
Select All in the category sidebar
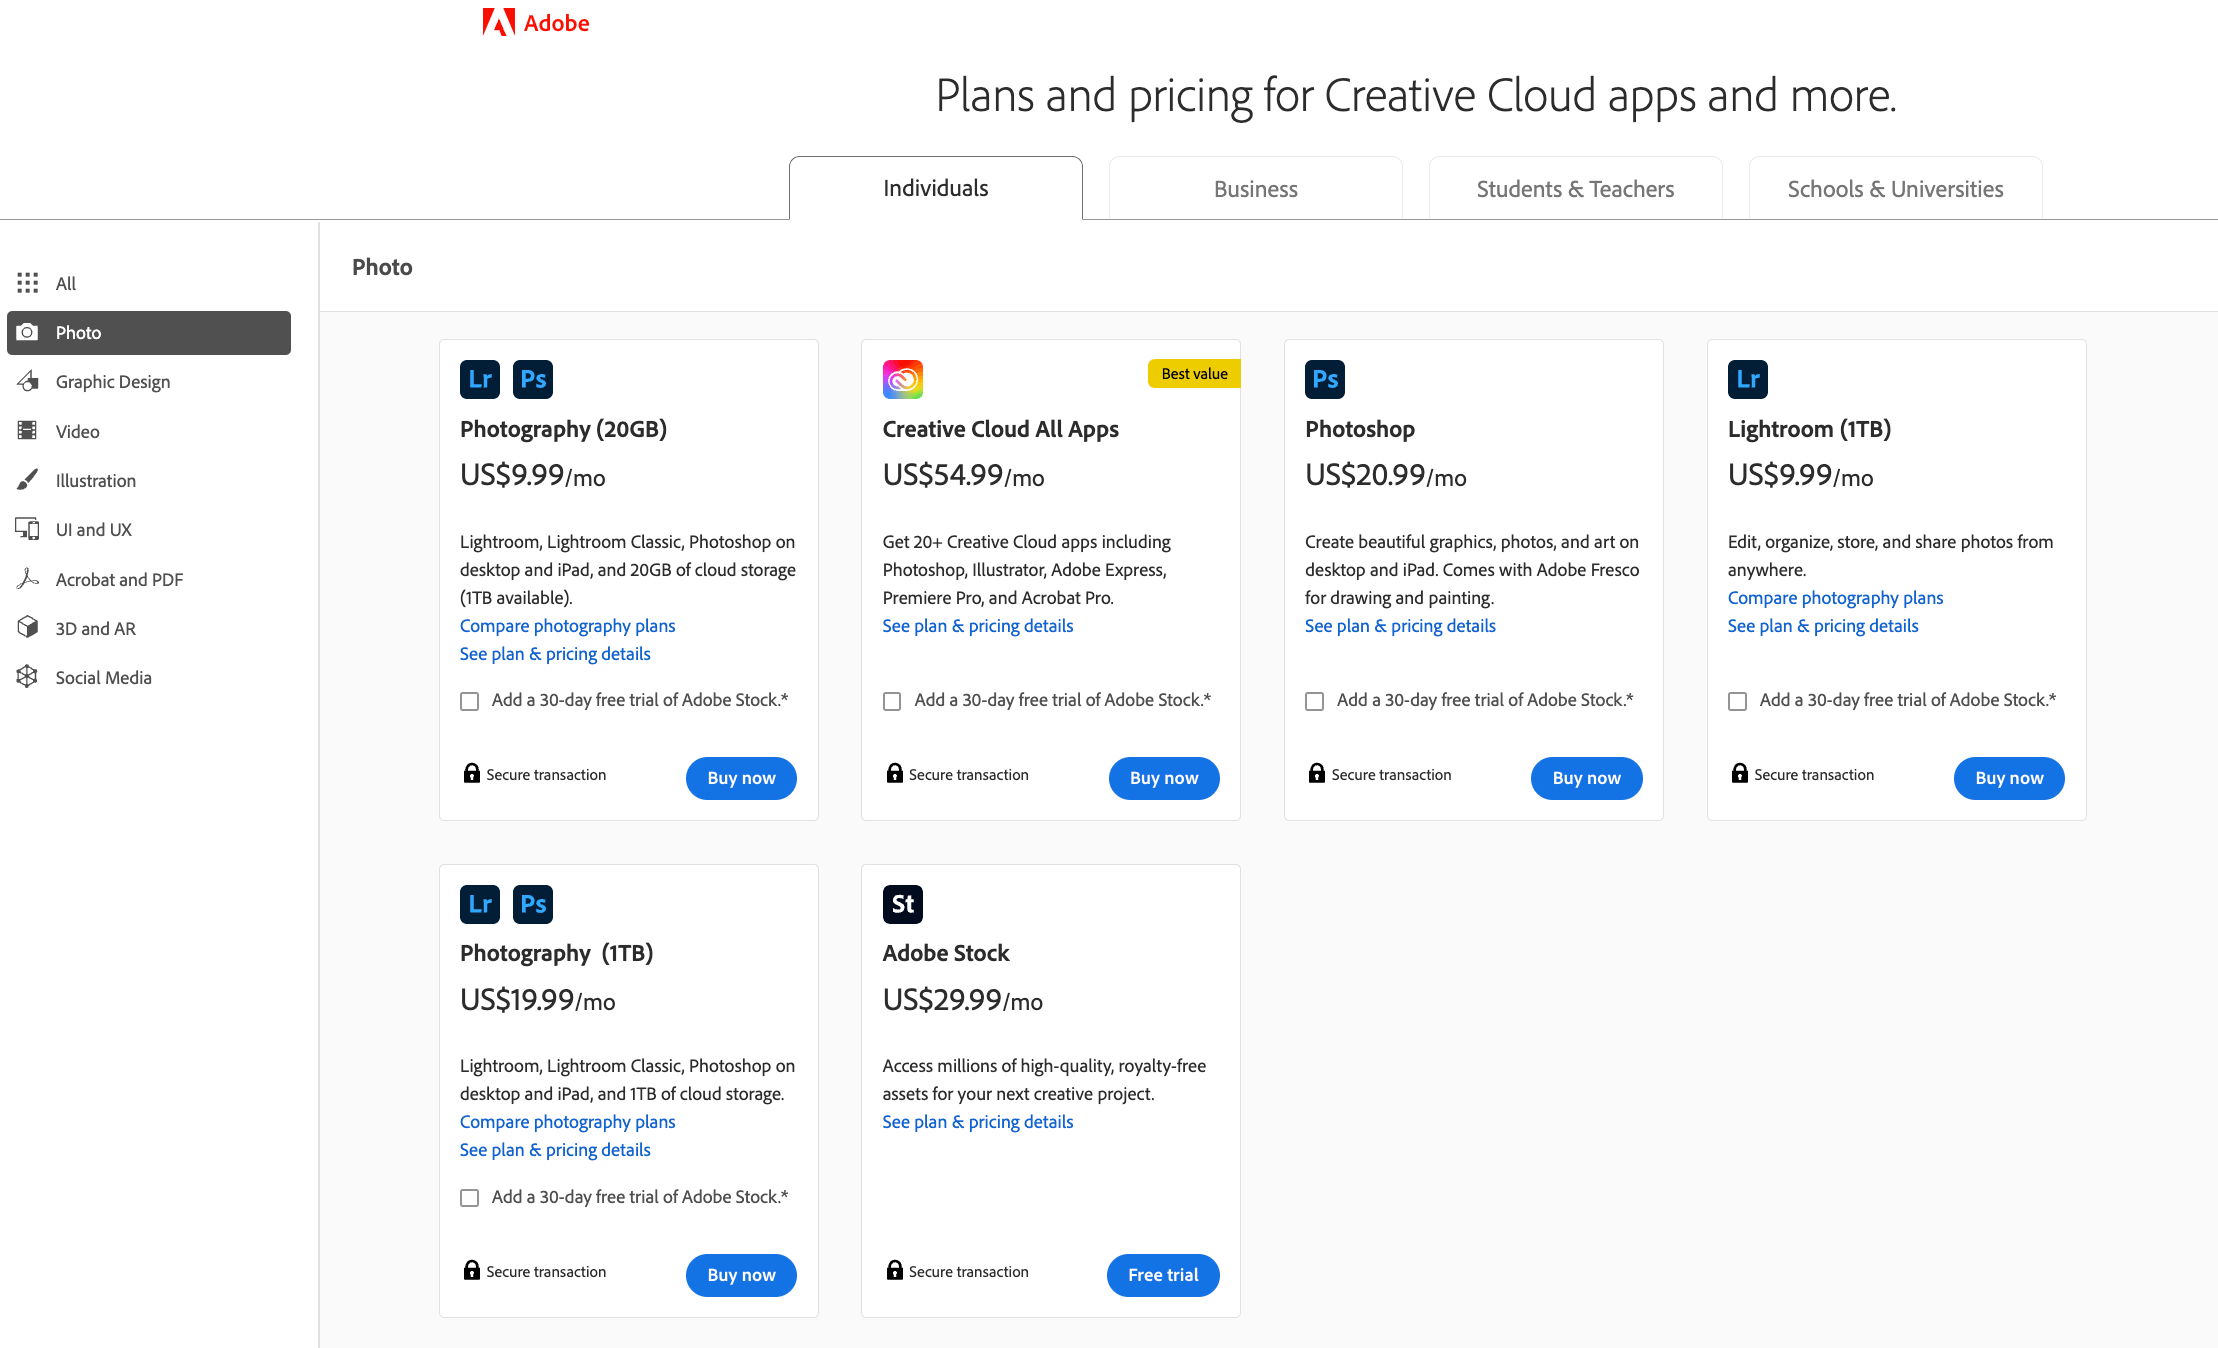(x=149, y=283)
